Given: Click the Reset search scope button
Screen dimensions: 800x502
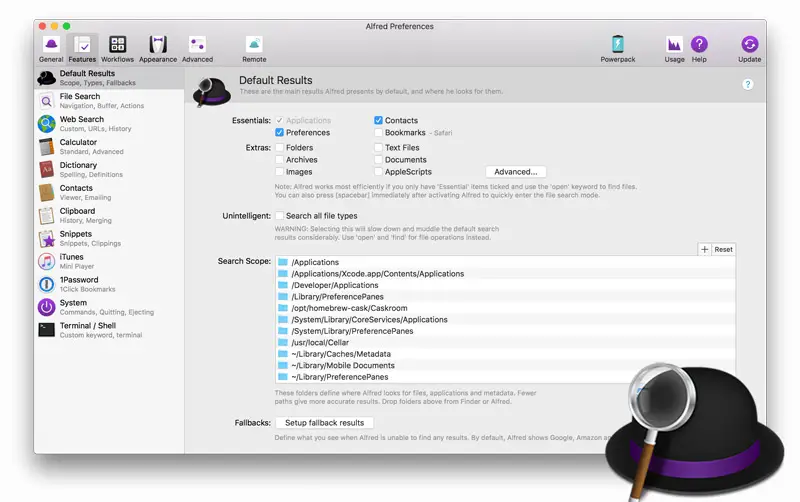Looking at the screenshot, I should tap(723, 249).
